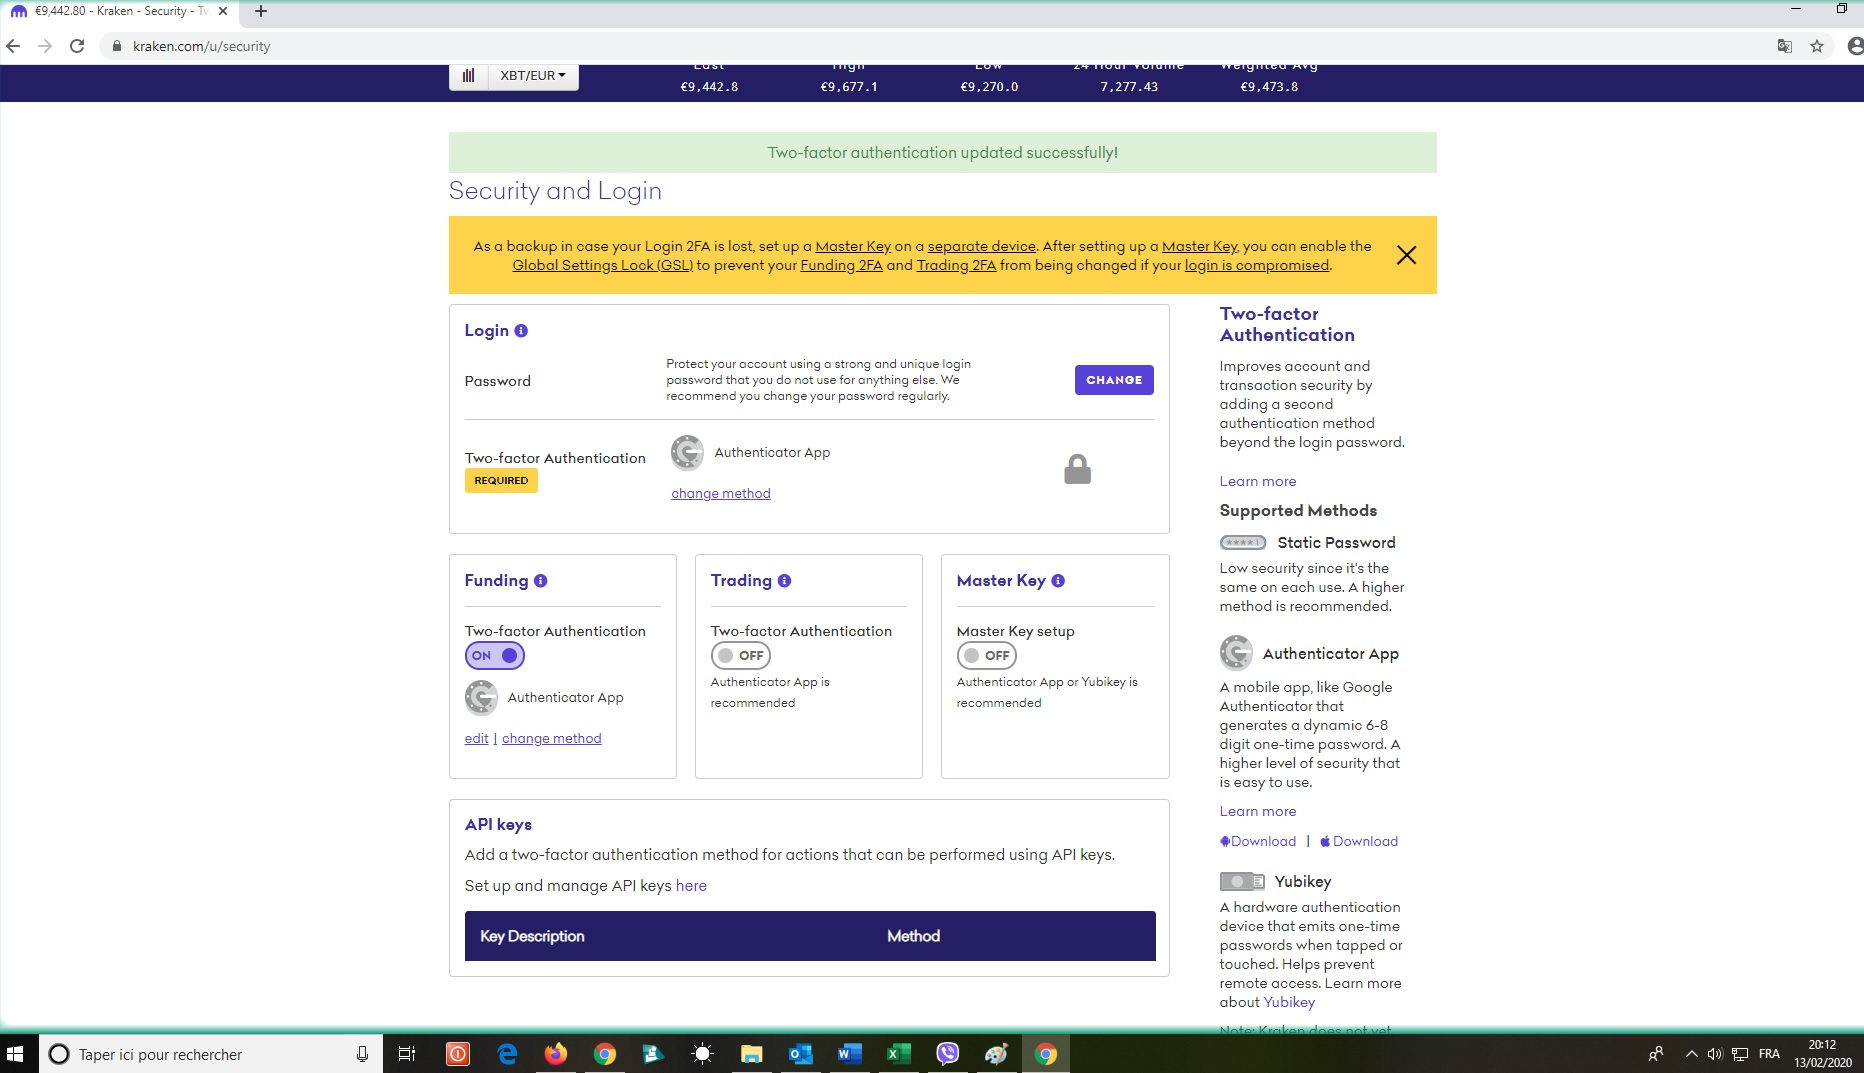Click the CHANGE password button
The width and height of the screenshot is (1864, 1073).
[x=1113, y=380]
